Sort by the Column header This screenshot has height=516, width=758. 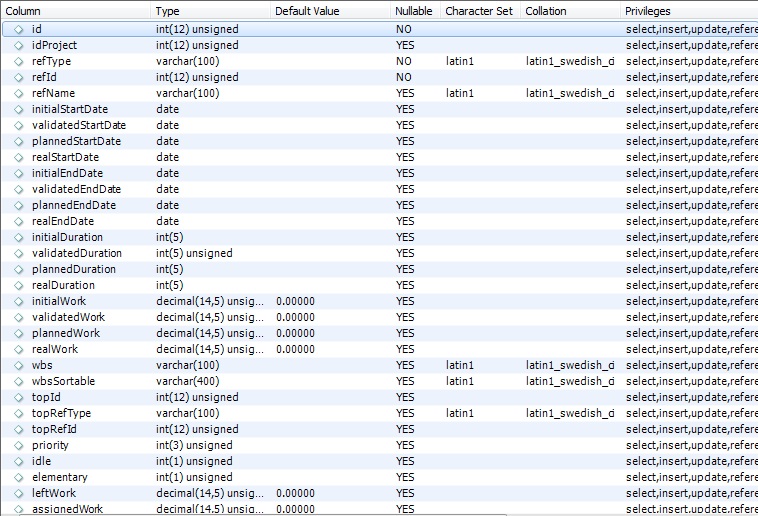(x=76, y=11)
